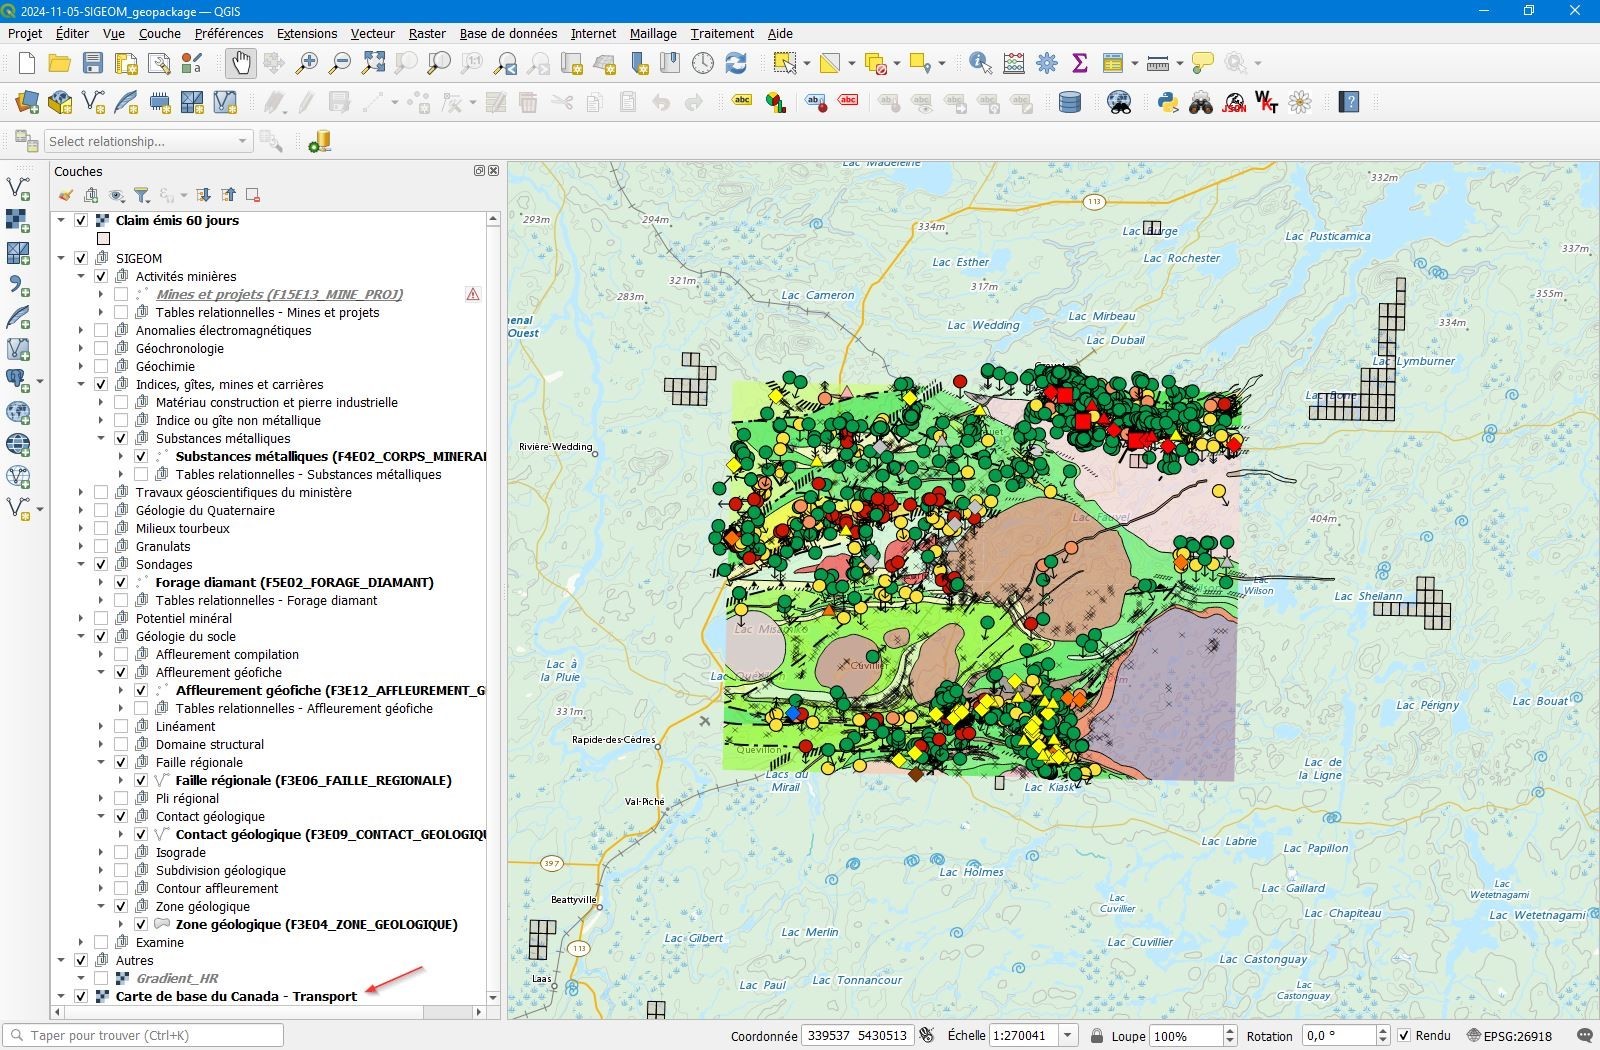This screenshot has width=1600, height=1050.
Task: Open the Échelle scale dropdown arrow
Action: pos(1068,1035)
